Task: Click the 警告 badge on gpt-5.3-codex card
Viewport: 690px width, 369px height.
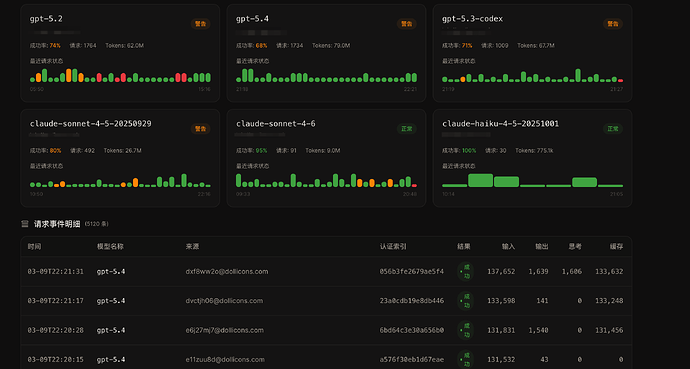Action: tap(613, 24)
